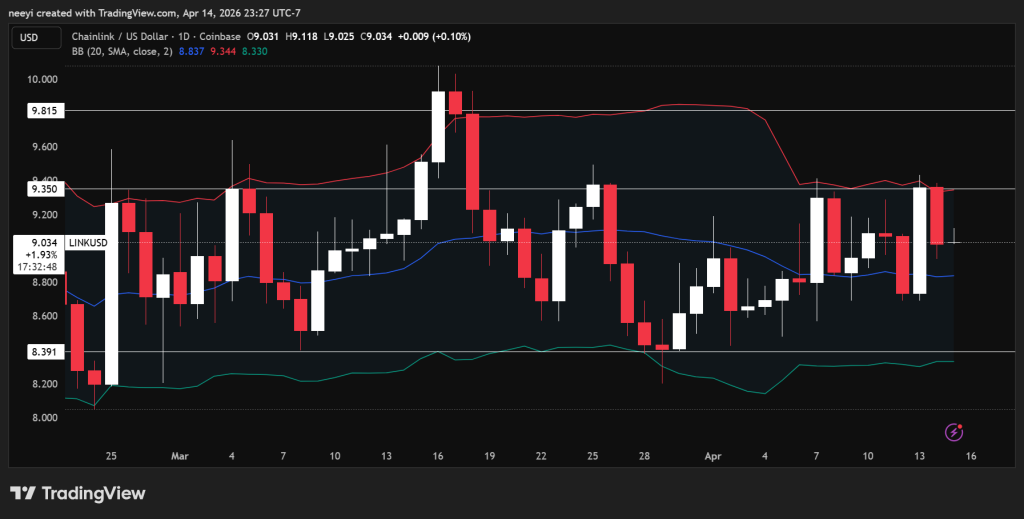Image resolution: width=1024 pixels, height=519 pixels.
Task: Click the 10.000 label on the price axis
Action: pos(41,79)
